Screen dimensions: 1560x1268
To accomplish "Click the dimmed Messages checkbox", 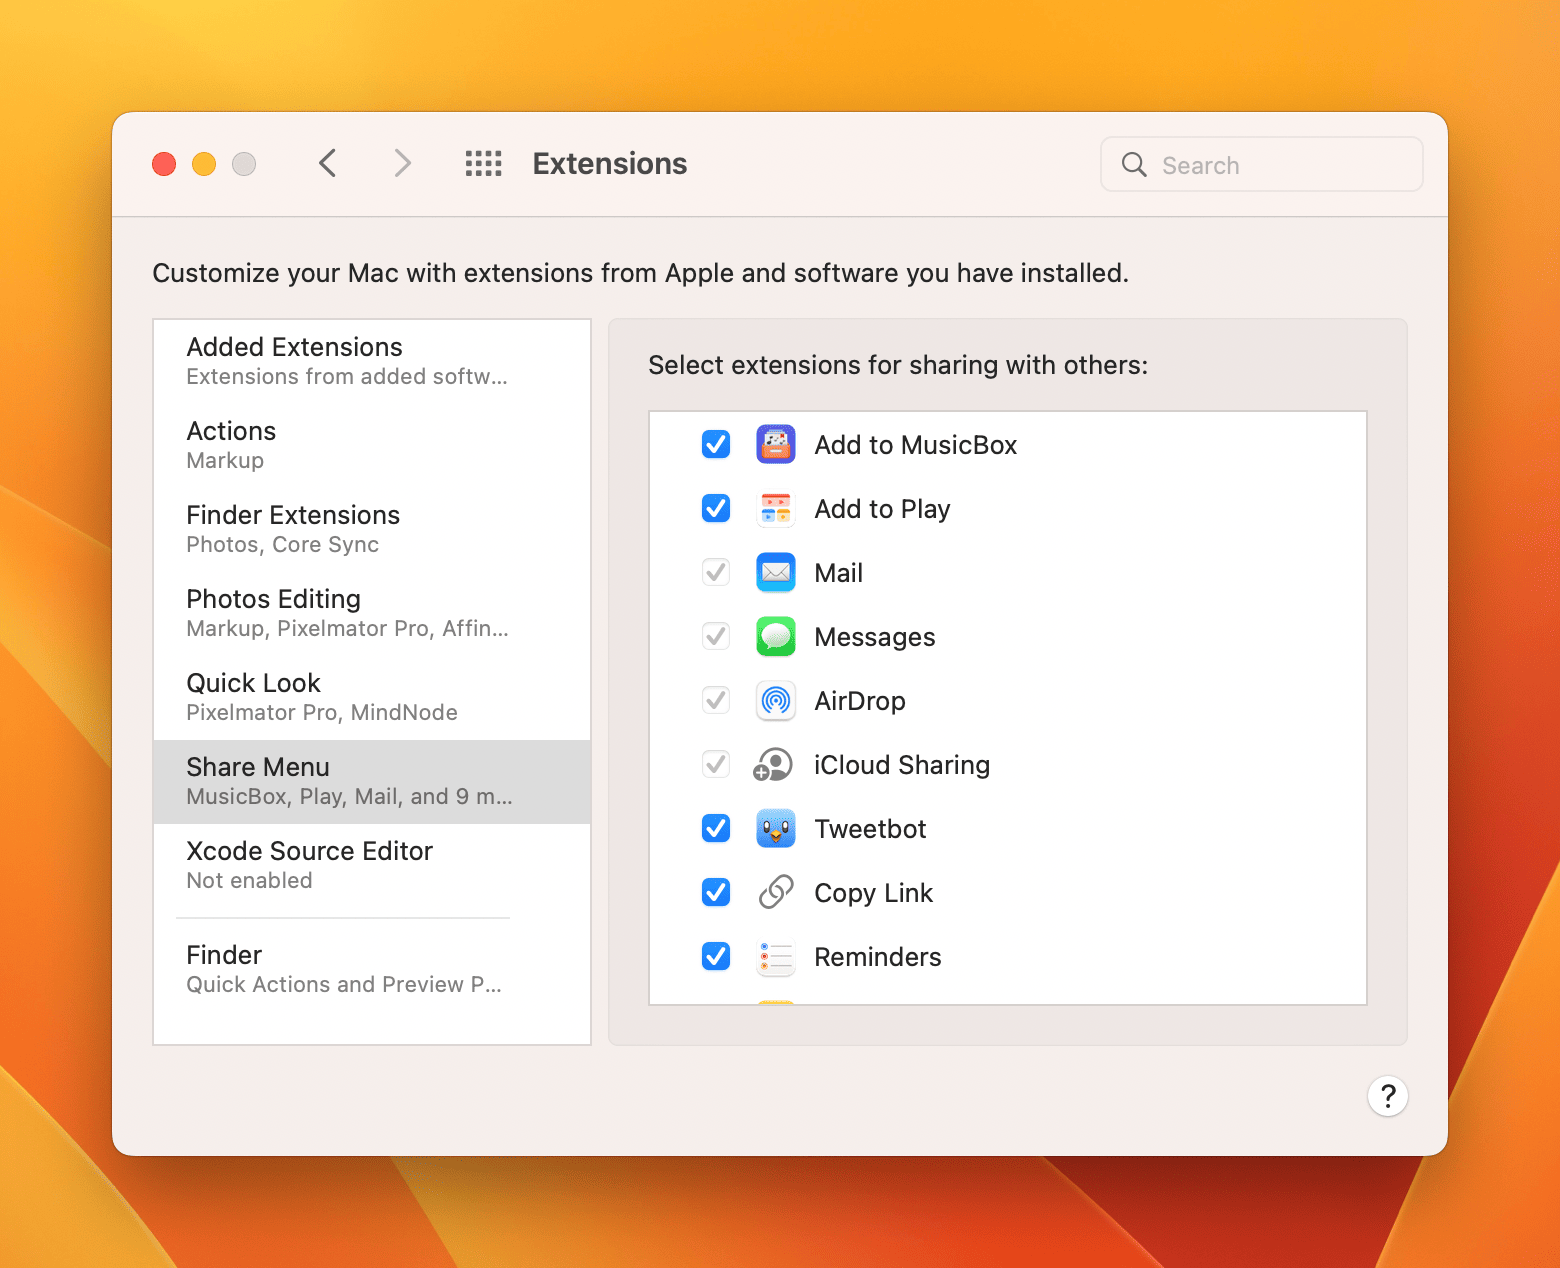I will [x=716, y=636].
